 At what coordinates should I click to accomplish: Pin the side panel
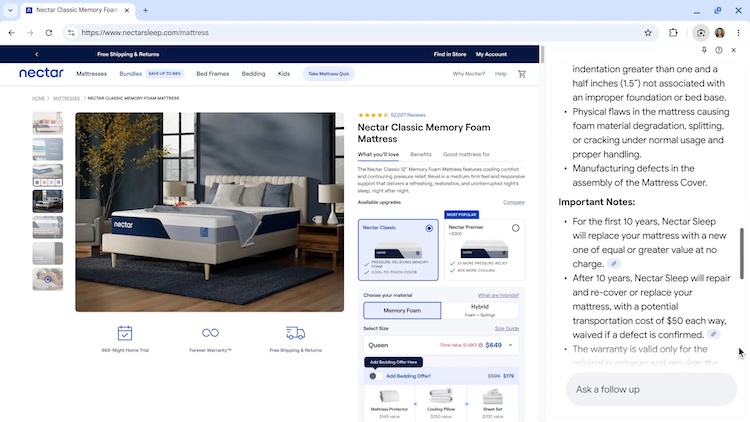point(704,50)
